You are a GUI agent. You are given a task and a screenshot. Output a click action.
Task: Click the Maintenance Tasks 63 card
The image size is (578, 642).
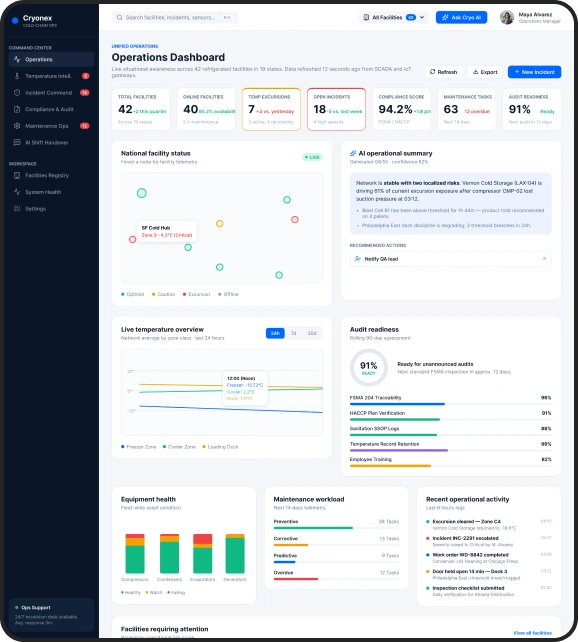[x=467, y=109]
